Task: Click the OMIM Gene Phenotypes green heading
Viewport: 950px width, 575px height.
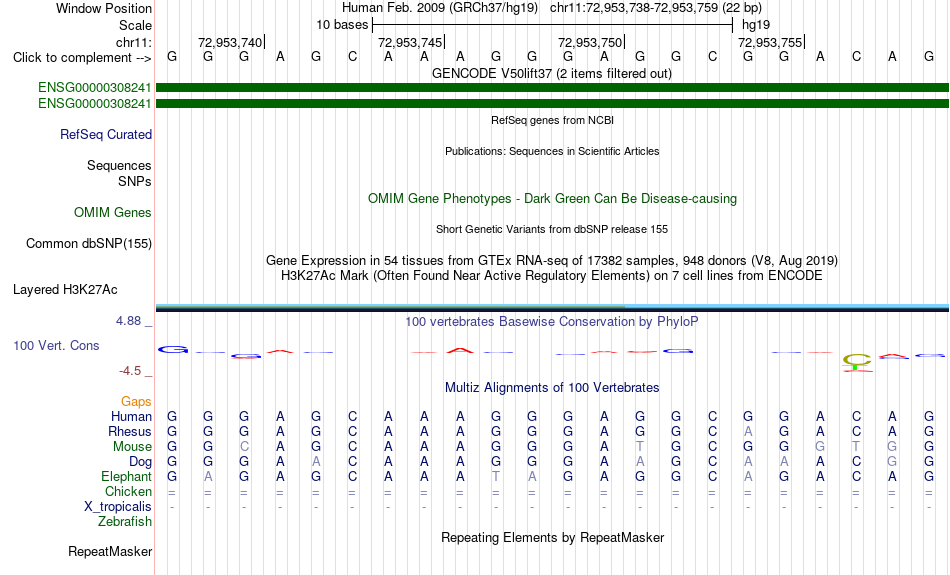Action: (x=552, y=198)
